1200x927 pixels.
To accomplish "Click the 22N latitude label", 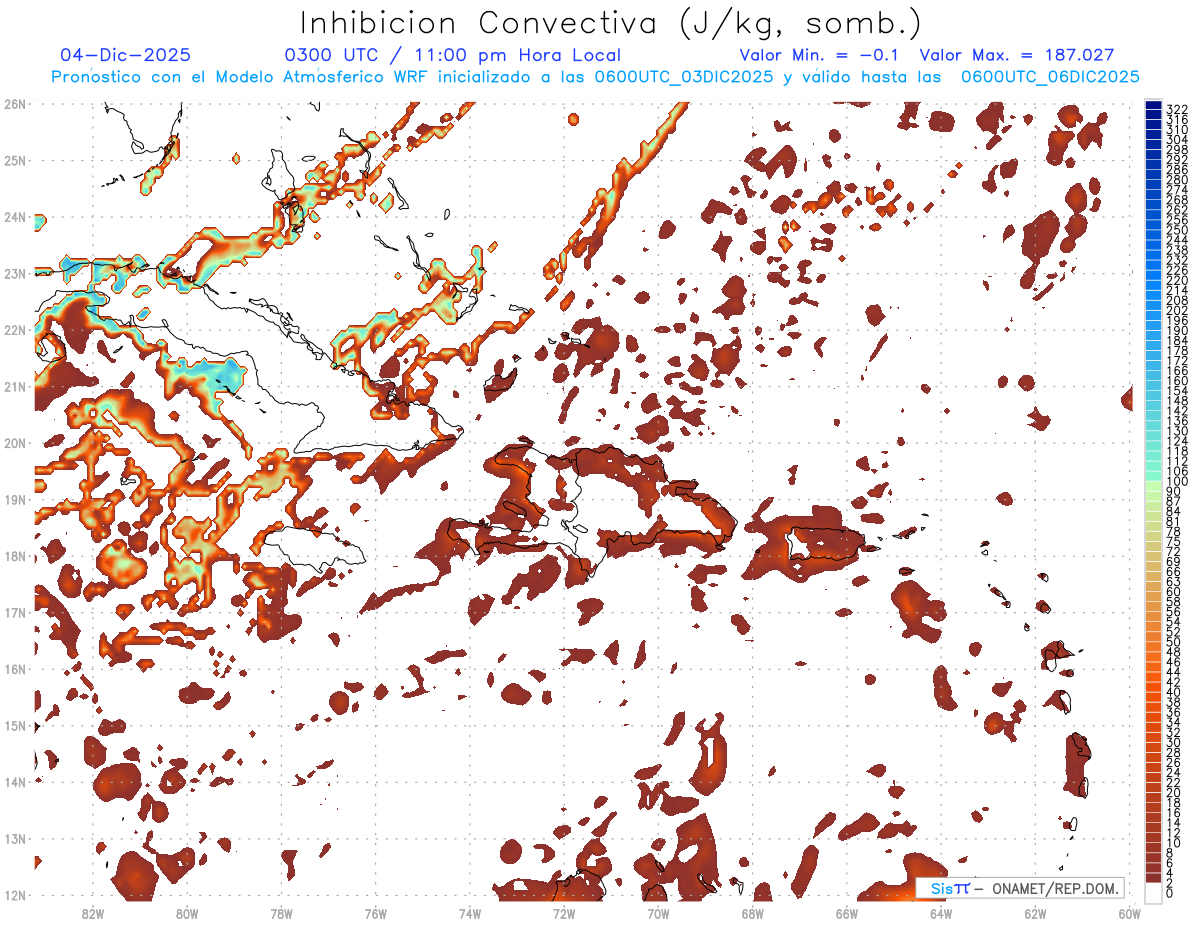I will point(15,330).
